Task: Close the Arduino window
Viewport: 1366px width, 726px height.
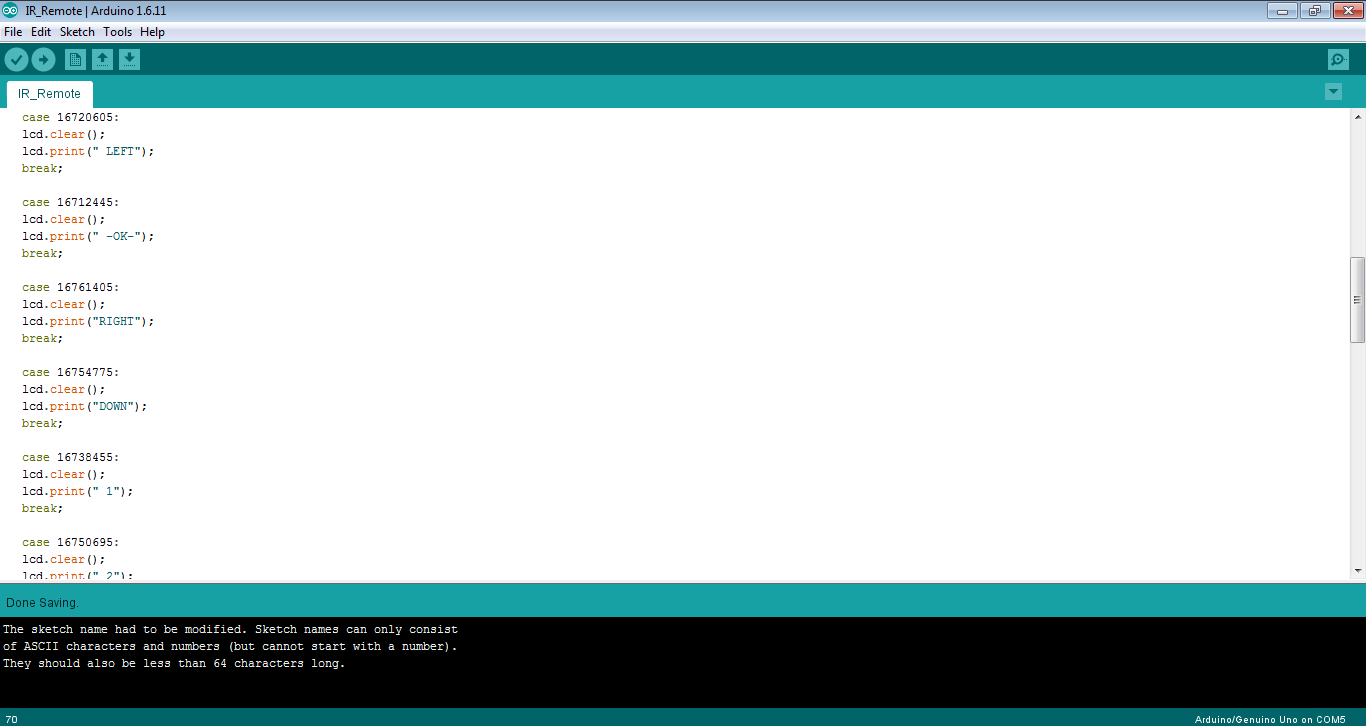Action: coord(1346,10)
